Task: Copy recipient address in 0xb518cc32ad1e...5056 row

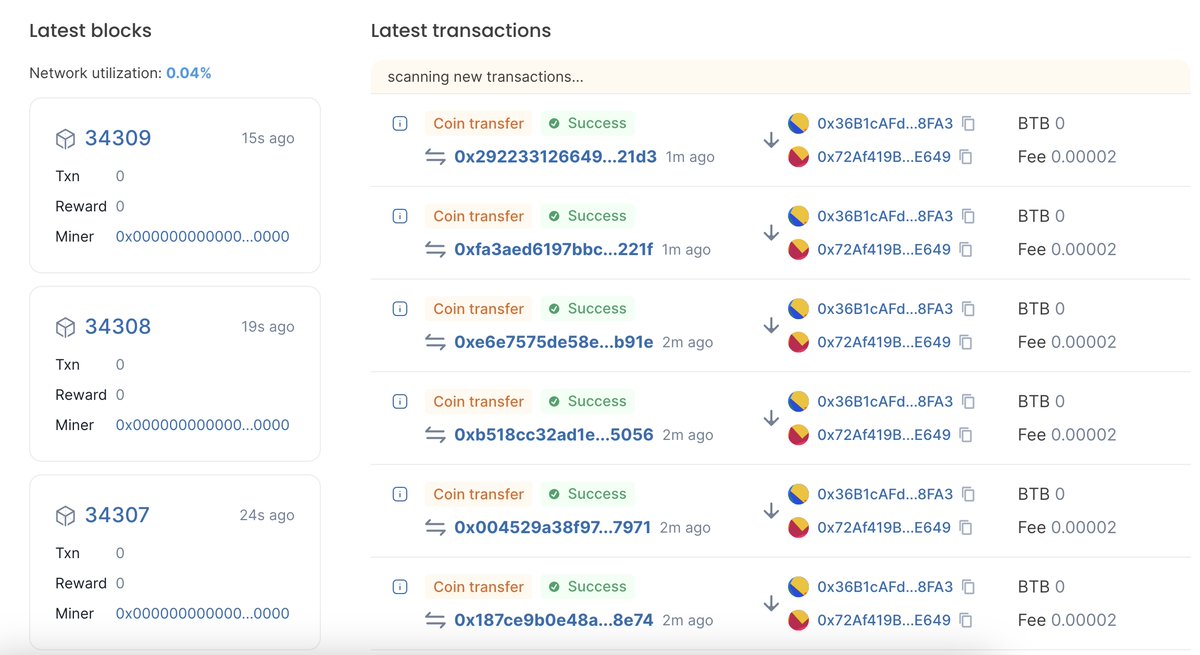Action: 966,435
